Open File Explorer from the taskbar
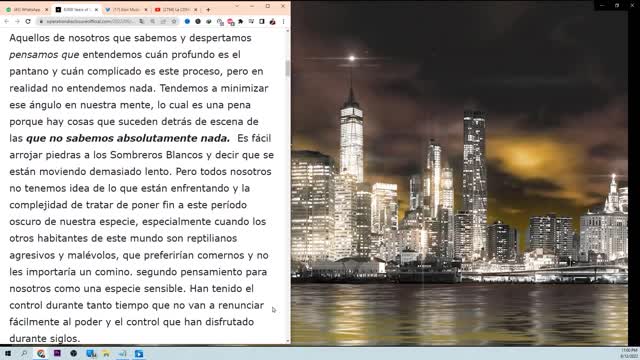Viewport: 640px width, 360px height. pyautogui.click(x=107, y=353)
